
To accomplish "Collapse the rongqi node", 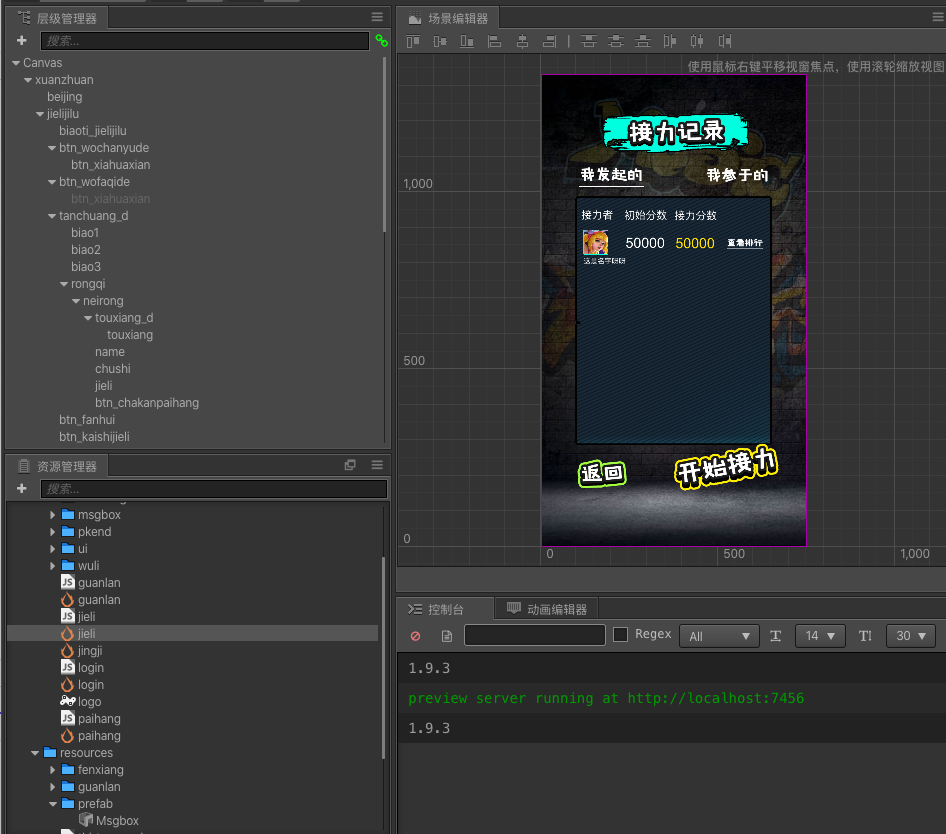I will pyautogui.click(x=64, y=284).
